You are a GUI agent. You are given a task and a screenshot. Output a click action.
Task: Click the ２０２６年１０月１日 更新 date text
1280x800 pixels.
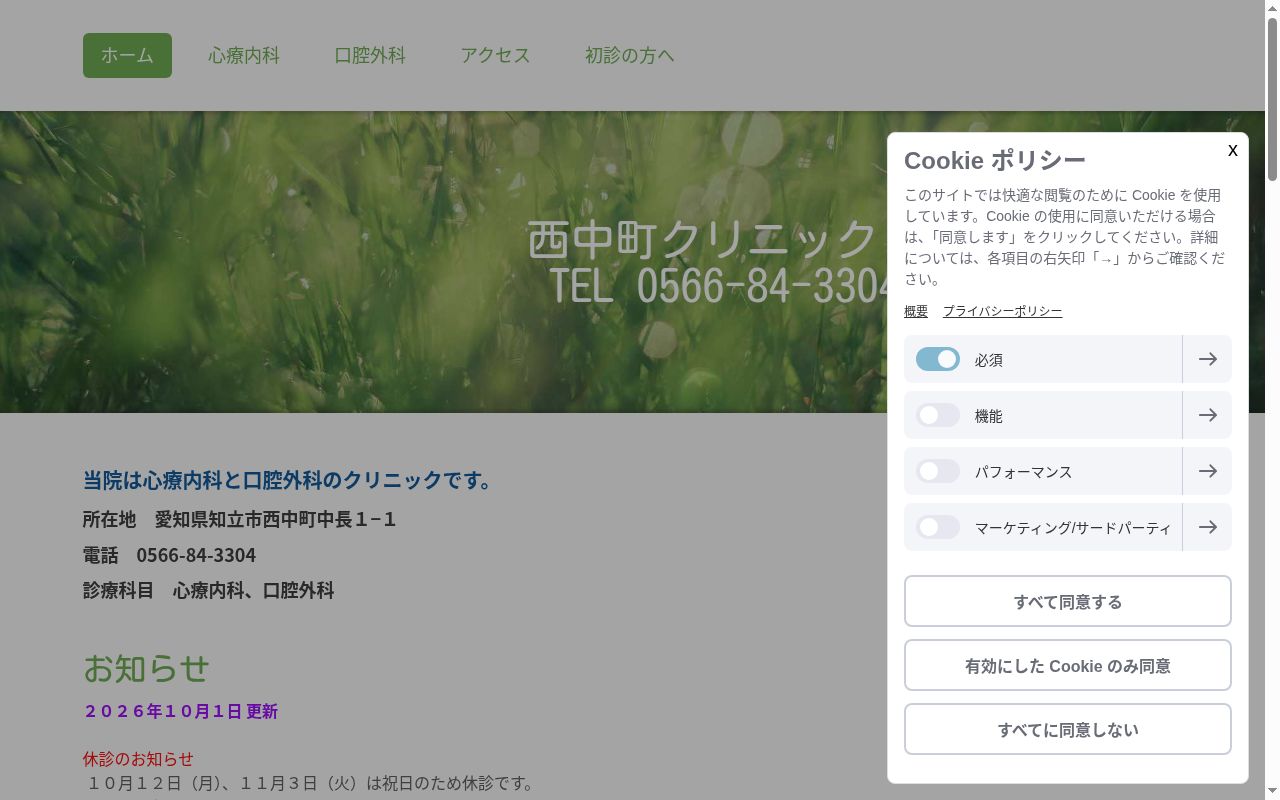click(180, 711)
